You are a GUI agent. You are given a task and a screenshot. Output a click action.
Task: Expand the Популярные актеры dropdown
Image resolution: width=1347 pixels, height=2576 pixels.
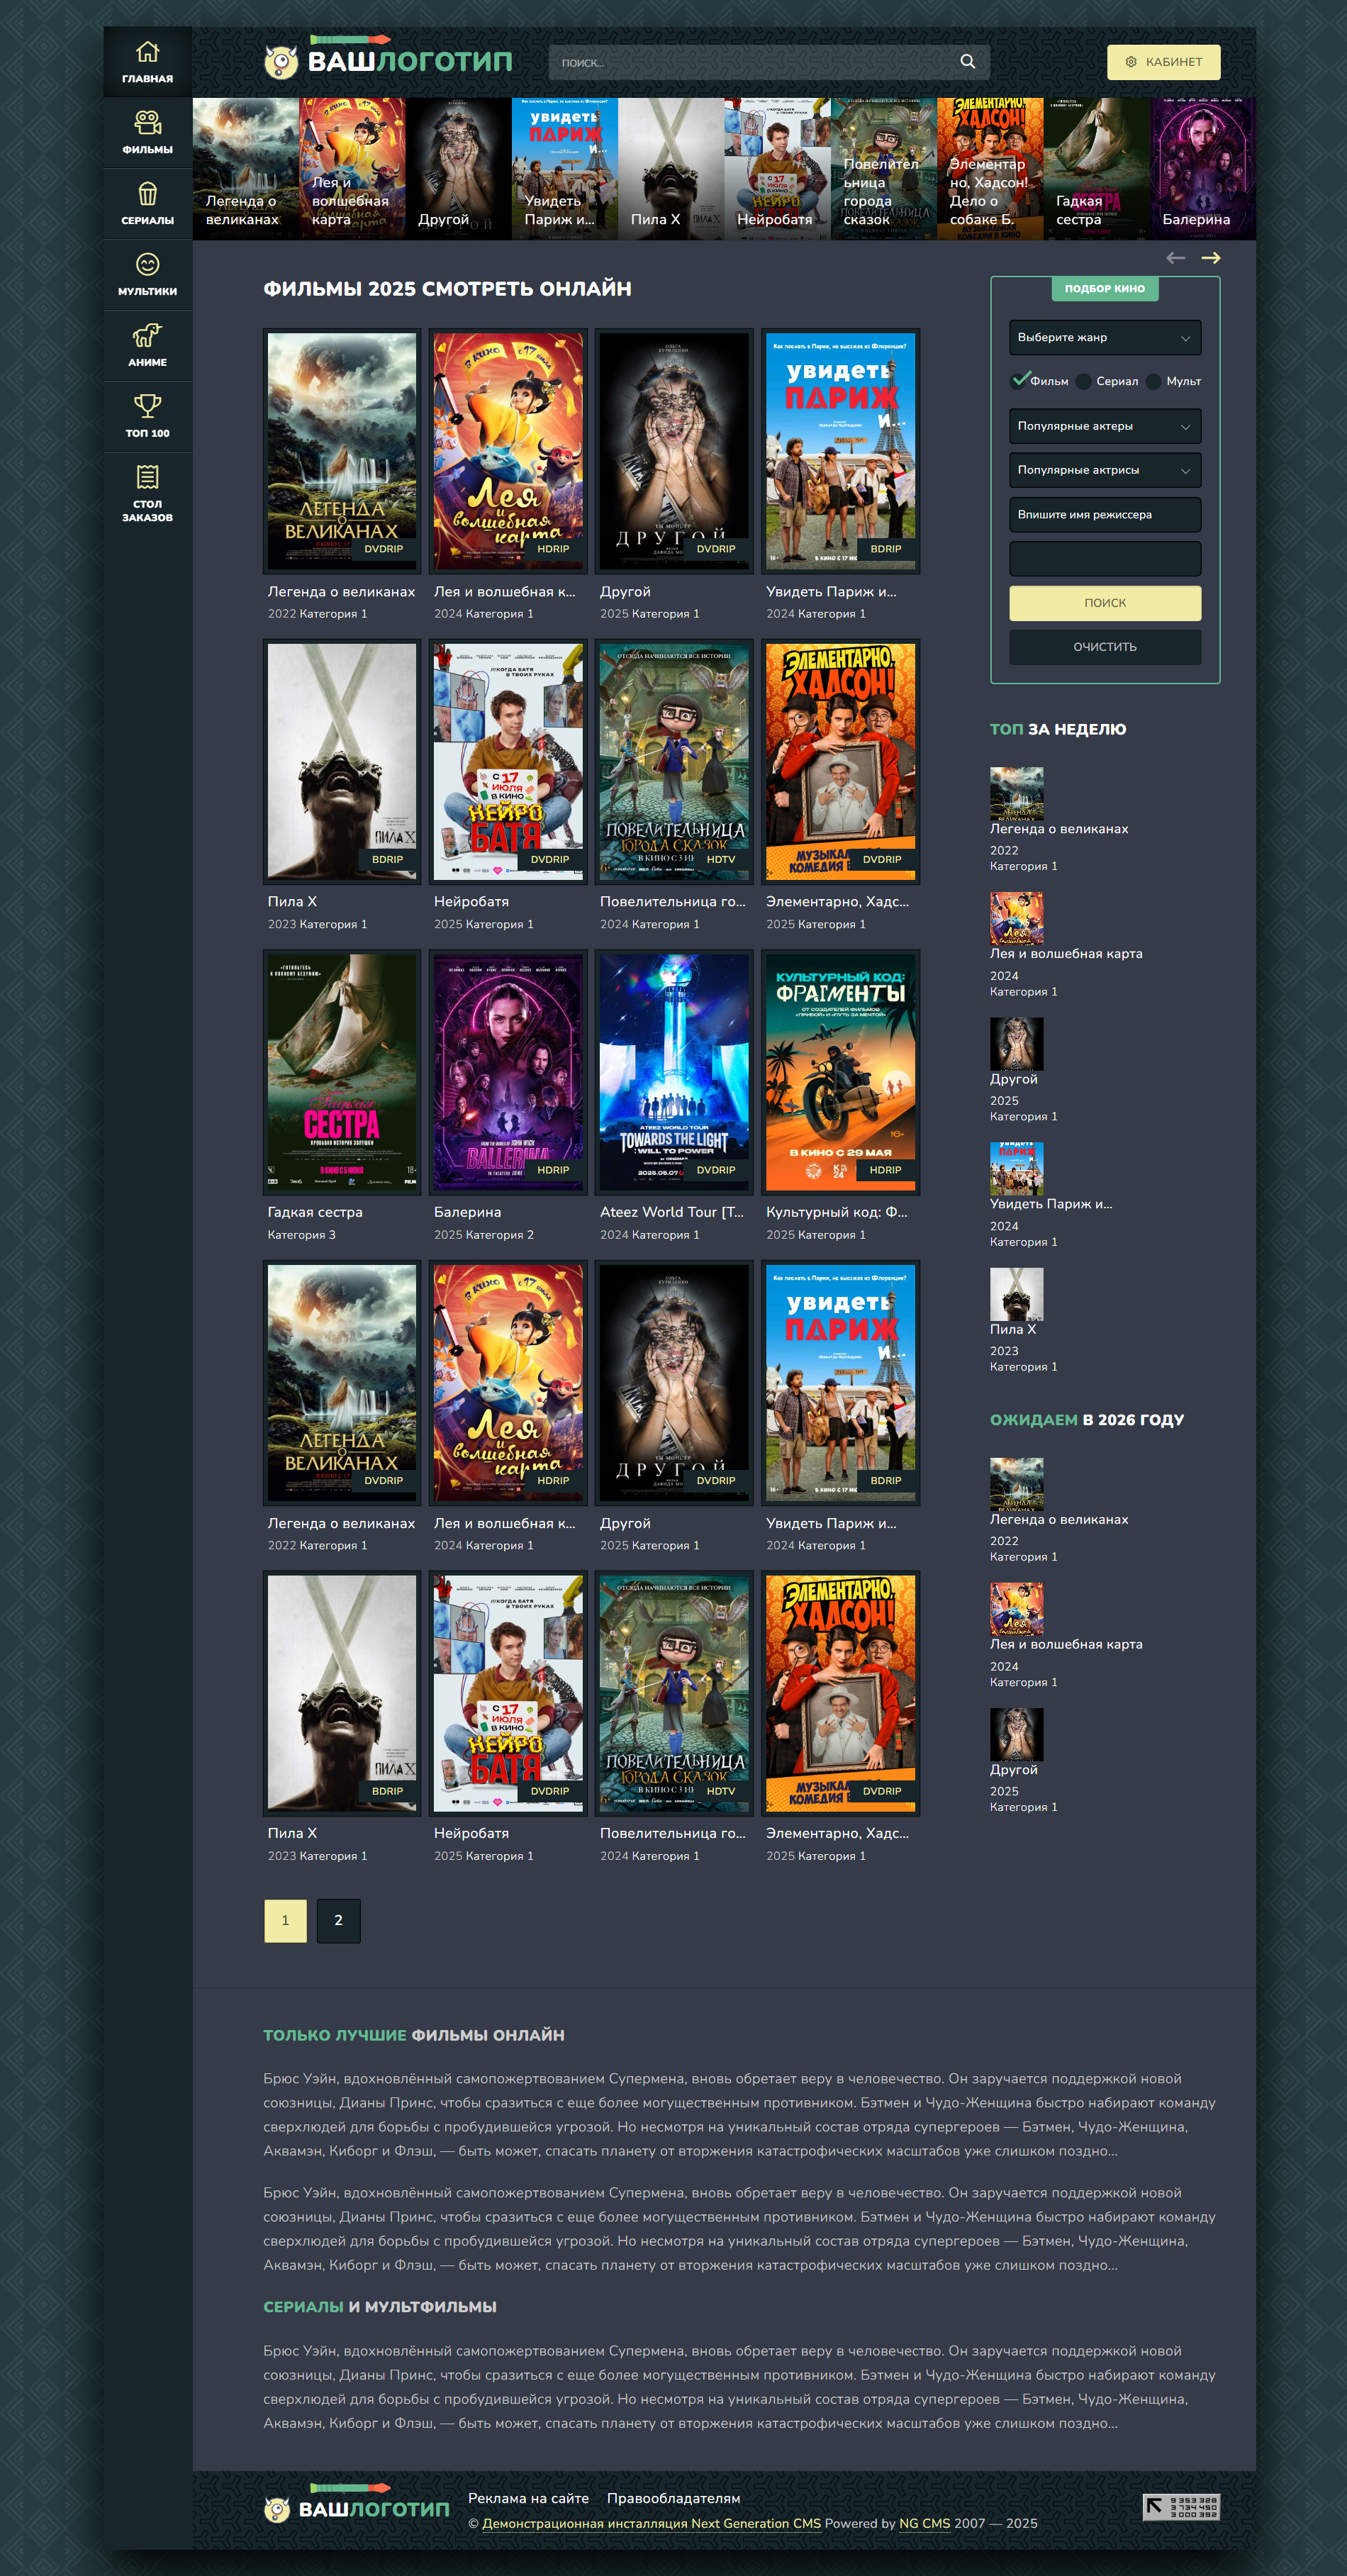click(1105, 426)
